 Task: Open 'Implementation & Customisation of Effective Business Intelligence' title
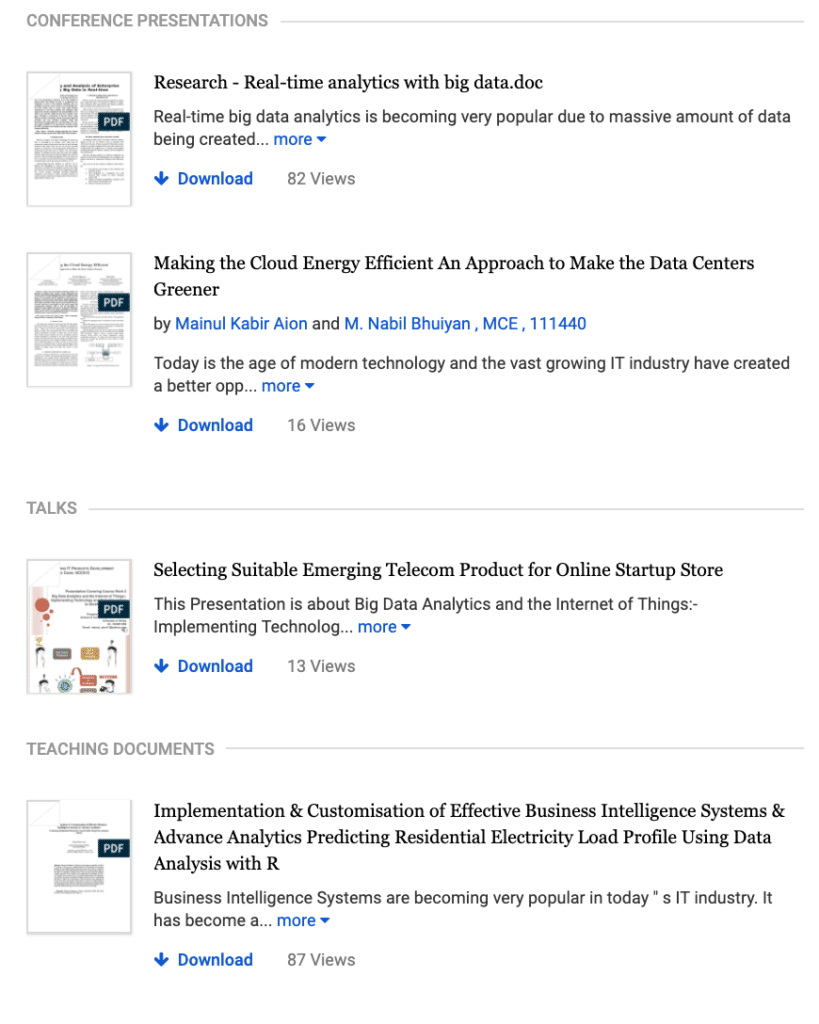(468, 812)
